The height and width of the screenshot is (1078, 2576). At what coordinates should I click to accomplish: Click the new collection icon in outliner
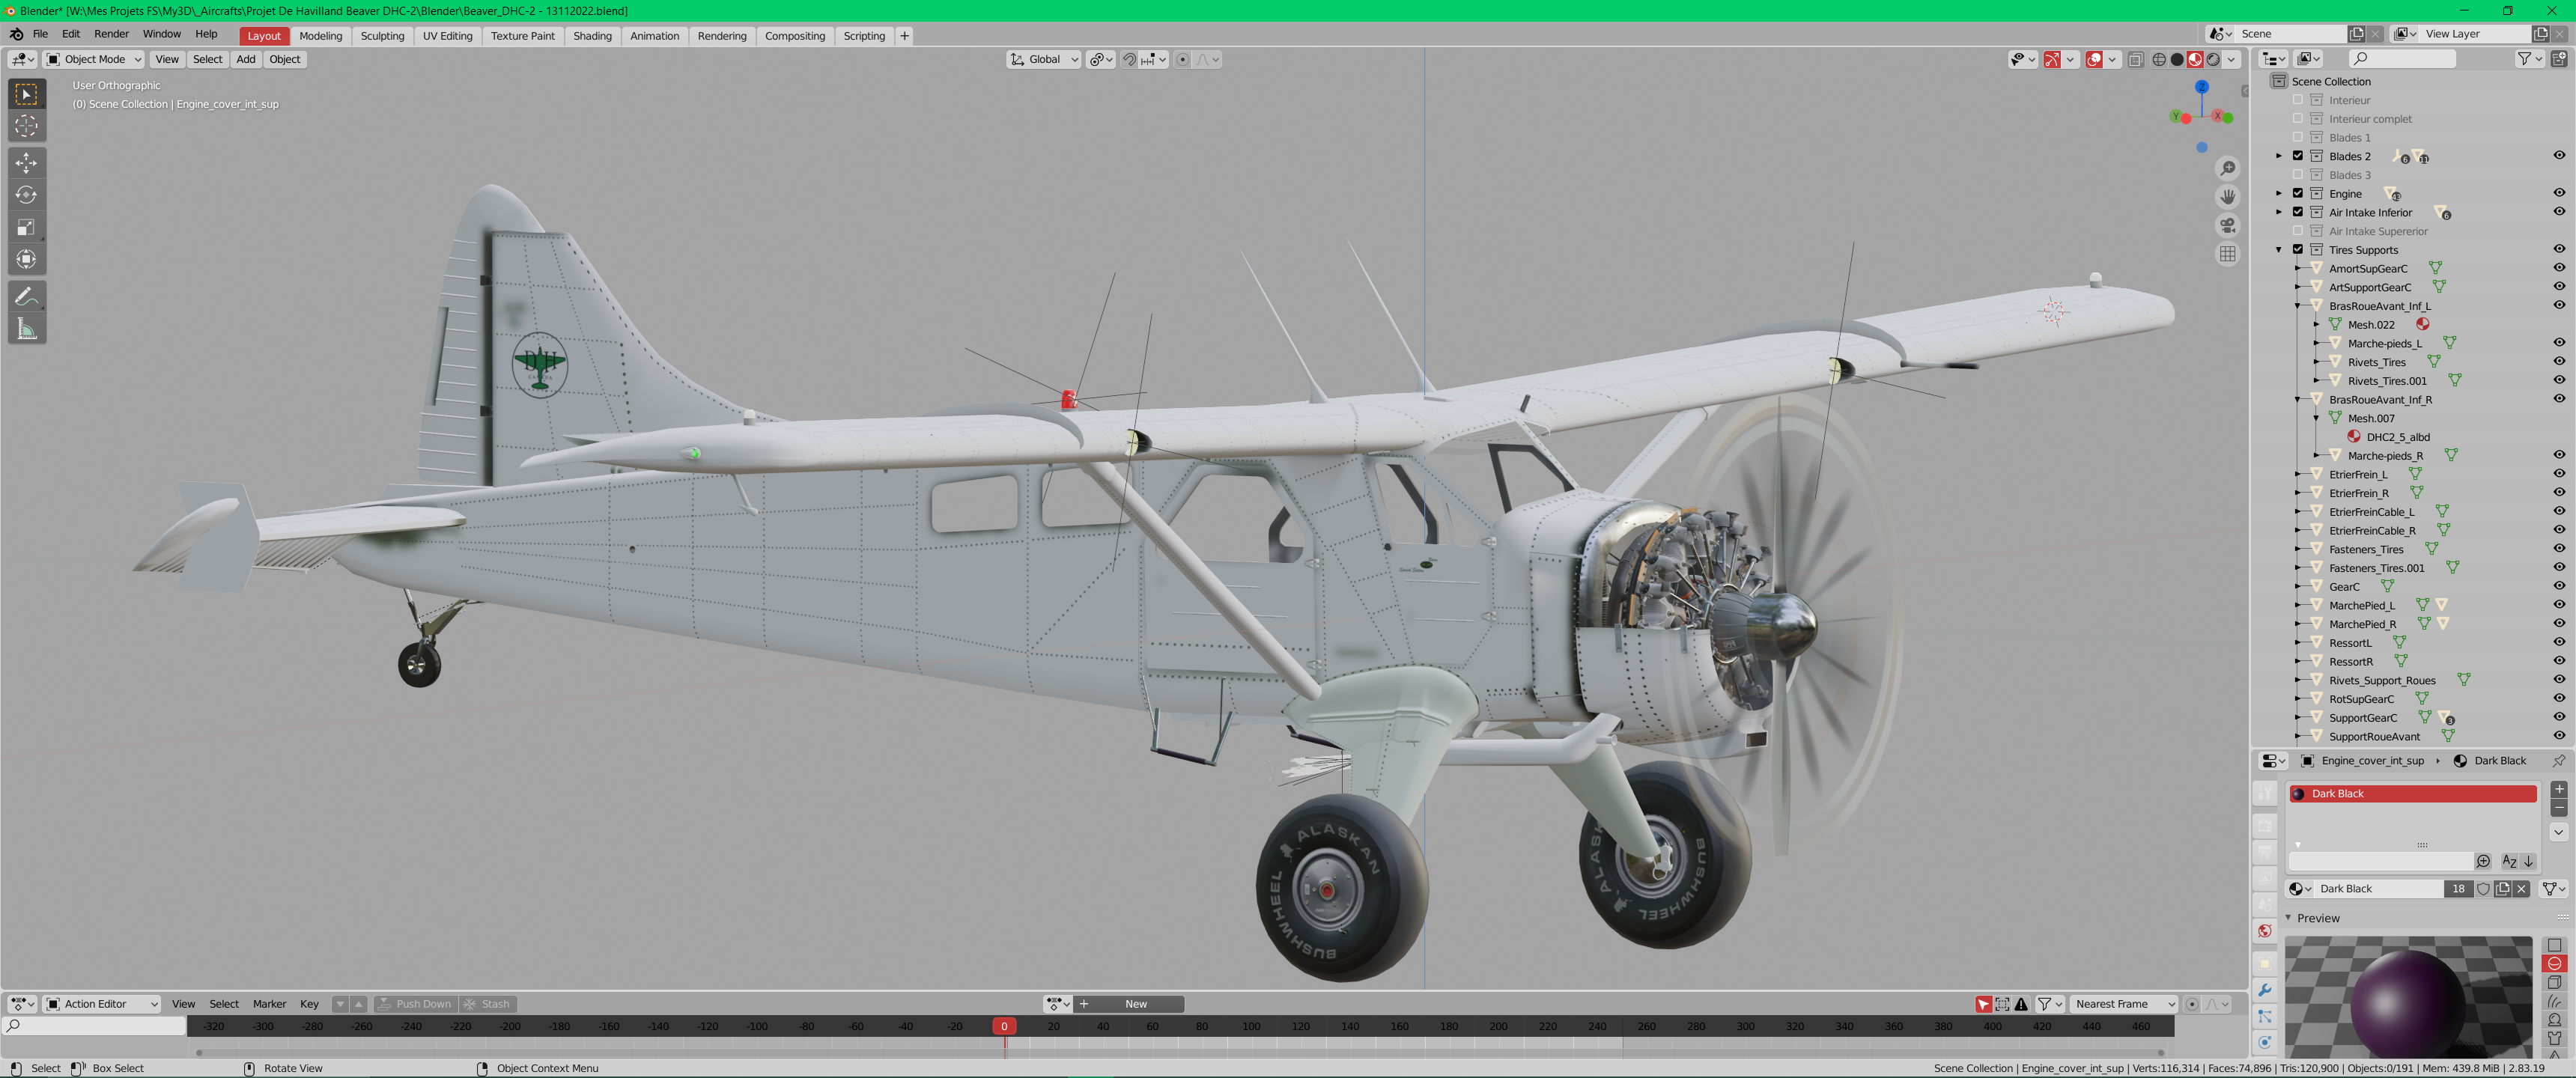2559,59
